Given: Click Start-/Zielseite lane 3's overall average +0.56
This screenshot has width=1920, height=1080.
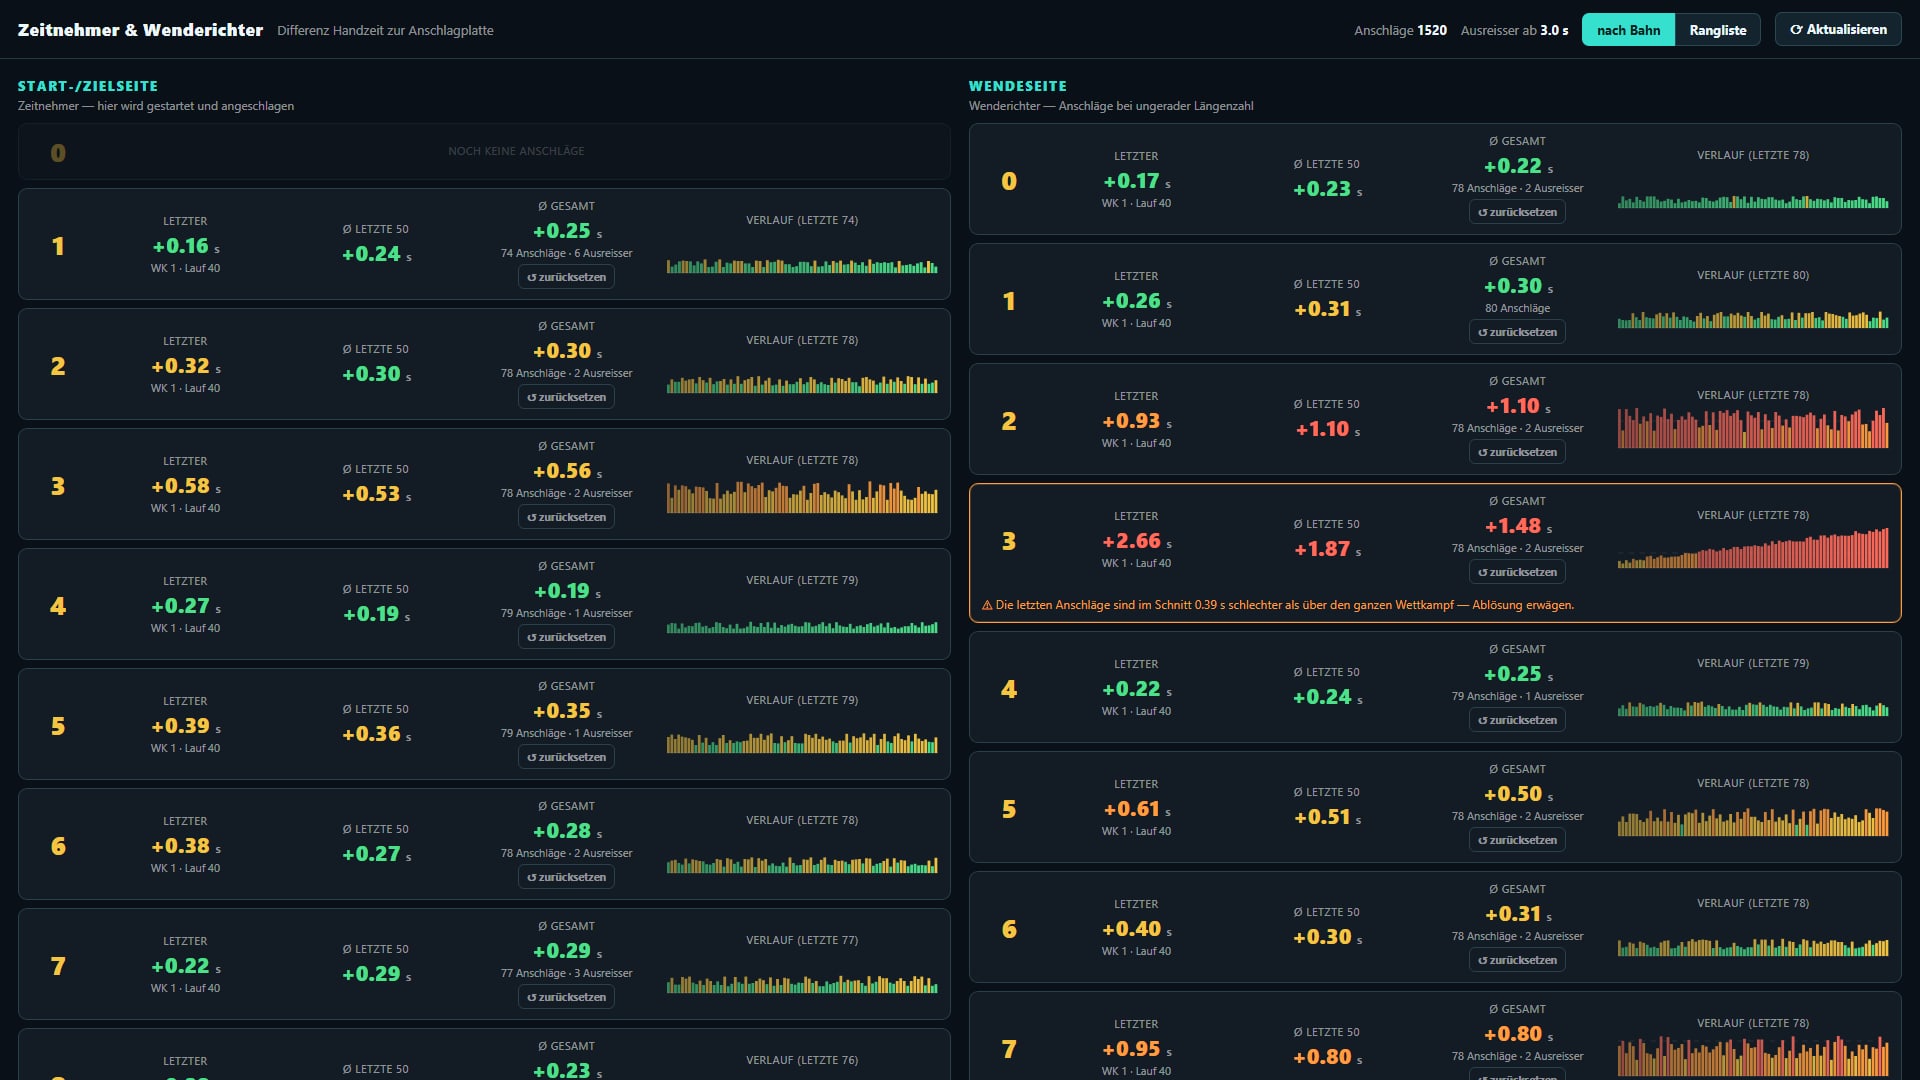Looking at the screenshot, I should coord(567,471).
